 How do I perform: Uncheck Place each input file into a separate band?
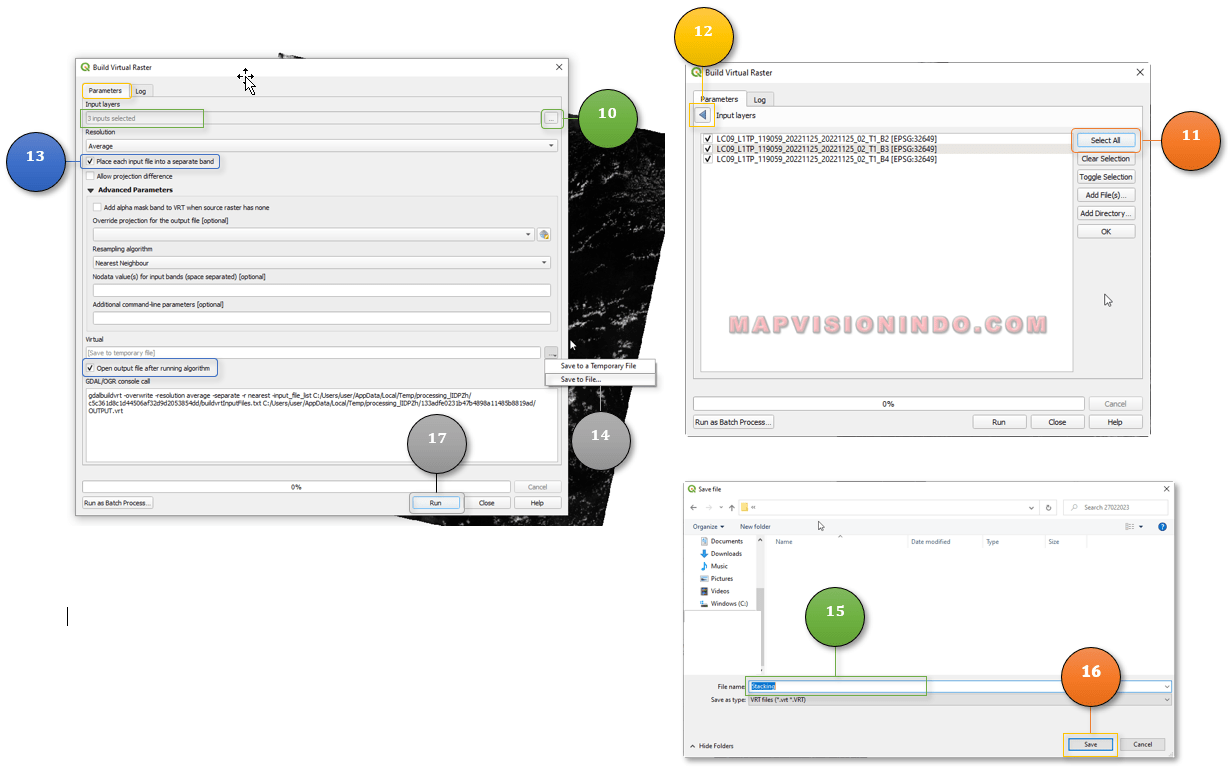click(x=91, y=161)
